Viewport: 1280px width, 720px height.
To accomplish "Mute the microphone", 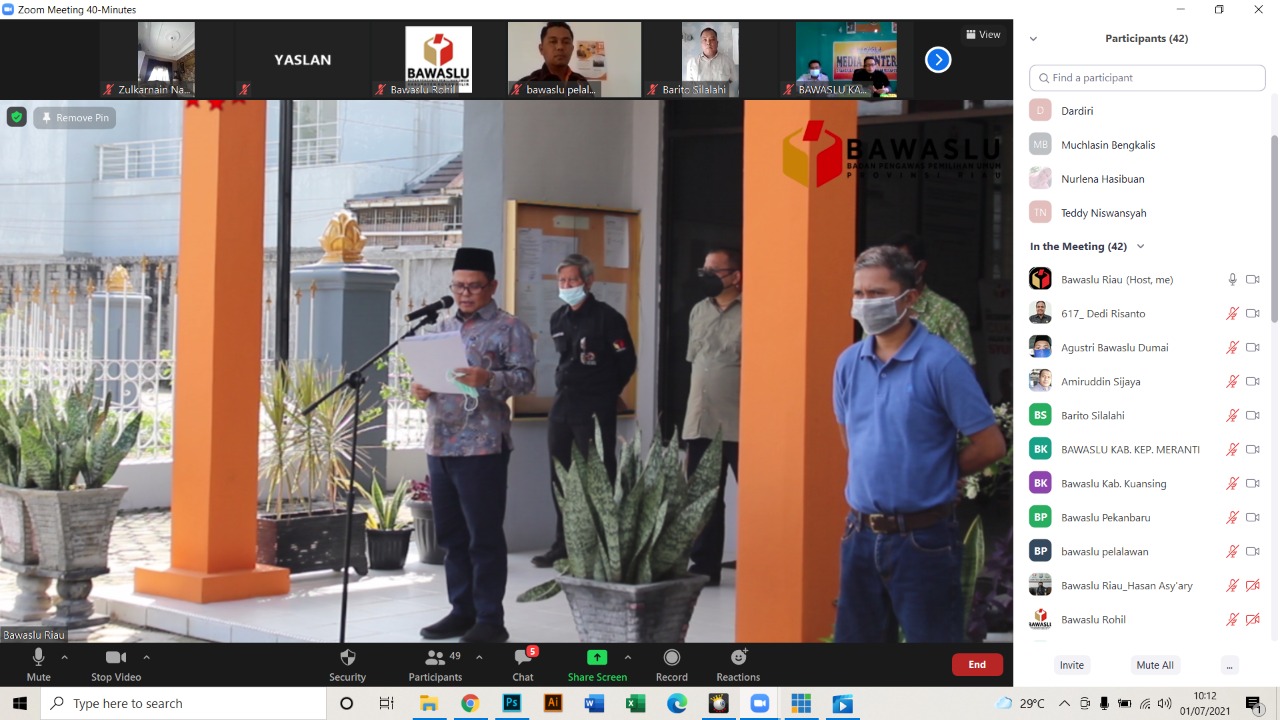I will pos(38,658).
